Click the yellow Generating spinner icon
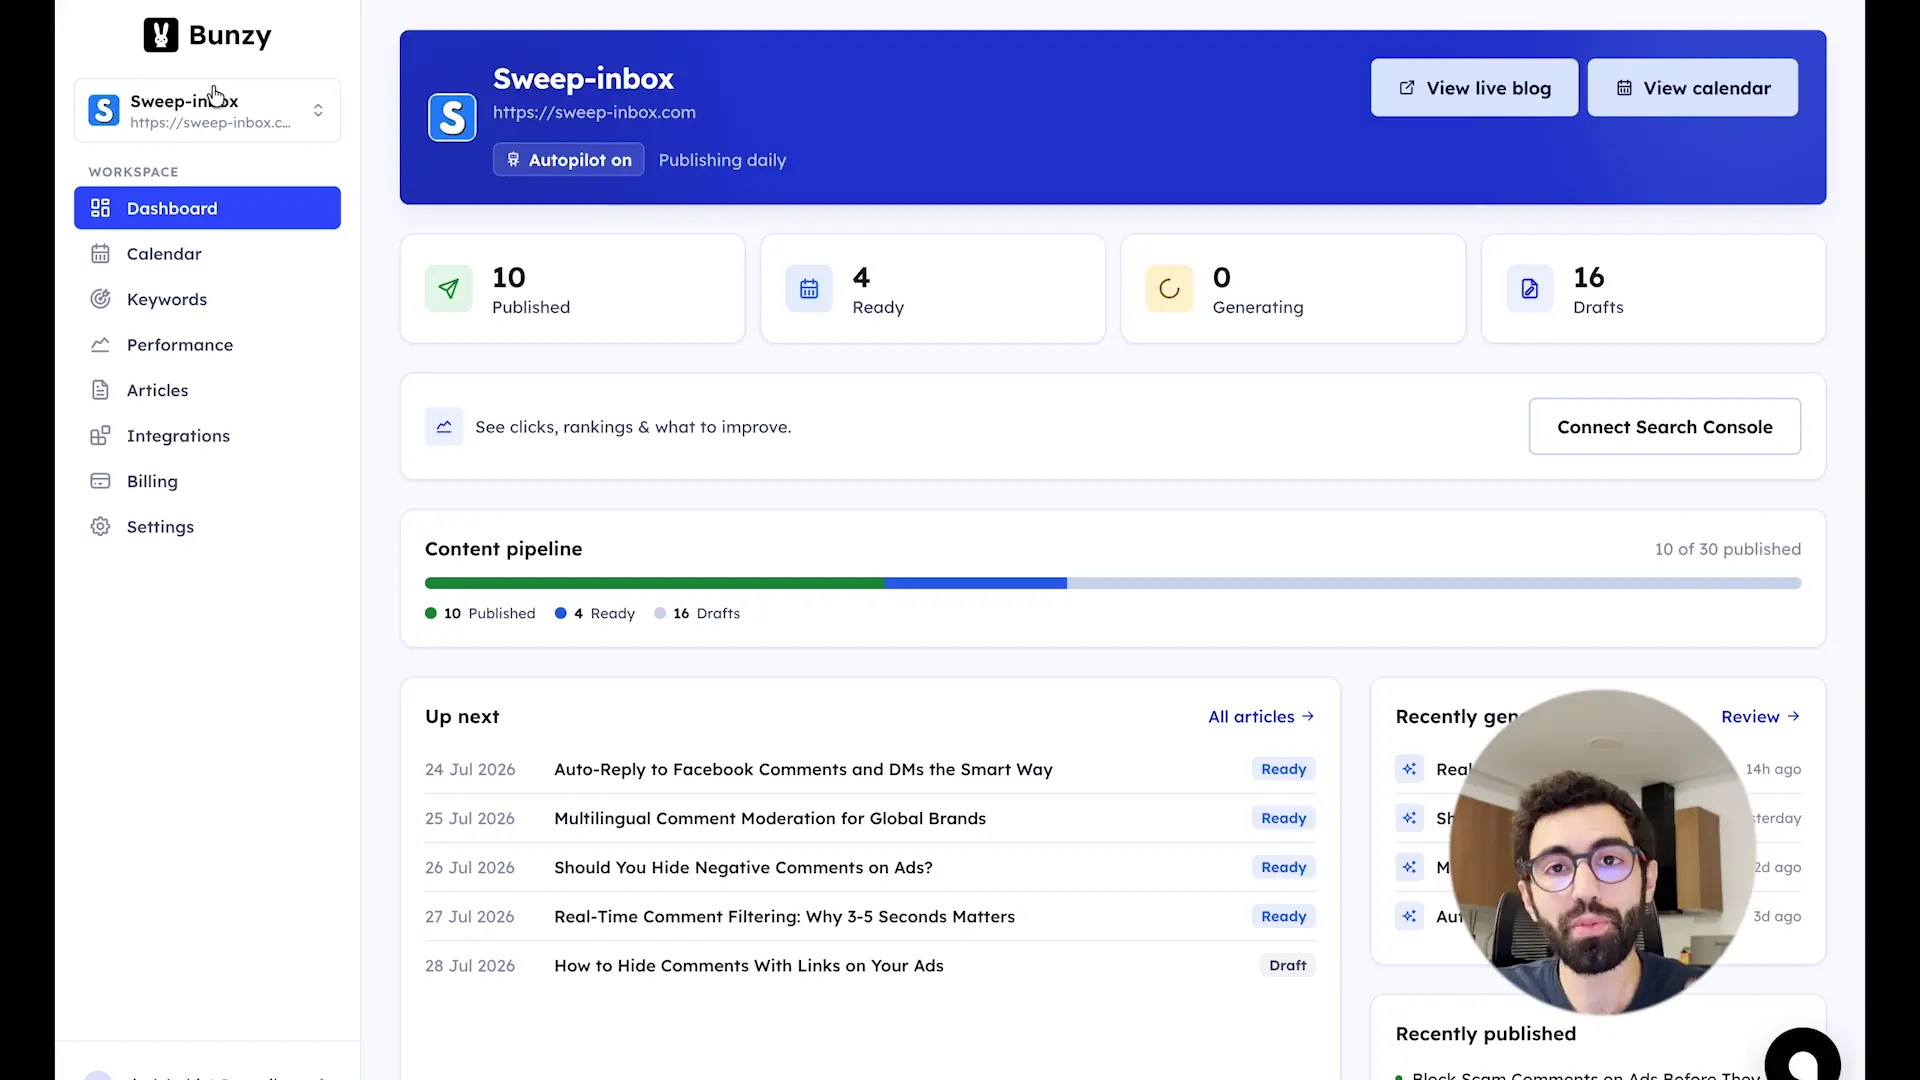1920x1080 pixels. coord(1169,289)
